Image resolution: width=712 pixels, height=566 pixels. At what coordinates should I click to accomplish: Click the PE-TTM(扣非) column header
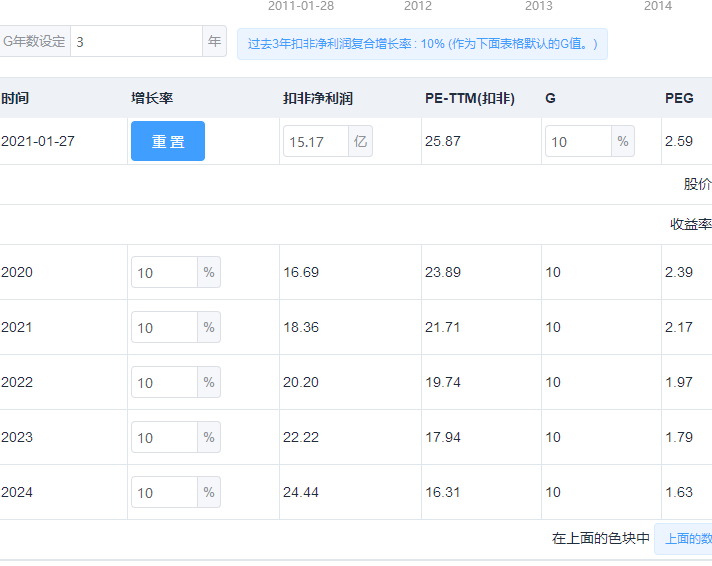coord(469,98)
